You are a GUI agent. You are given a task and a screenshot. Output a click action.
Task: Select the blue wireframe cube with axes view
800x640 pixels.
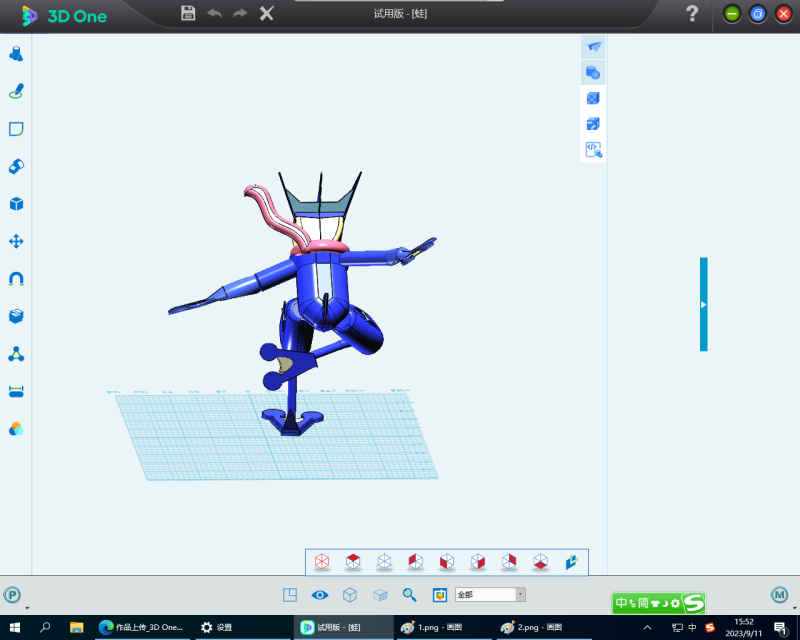(384, 562)
